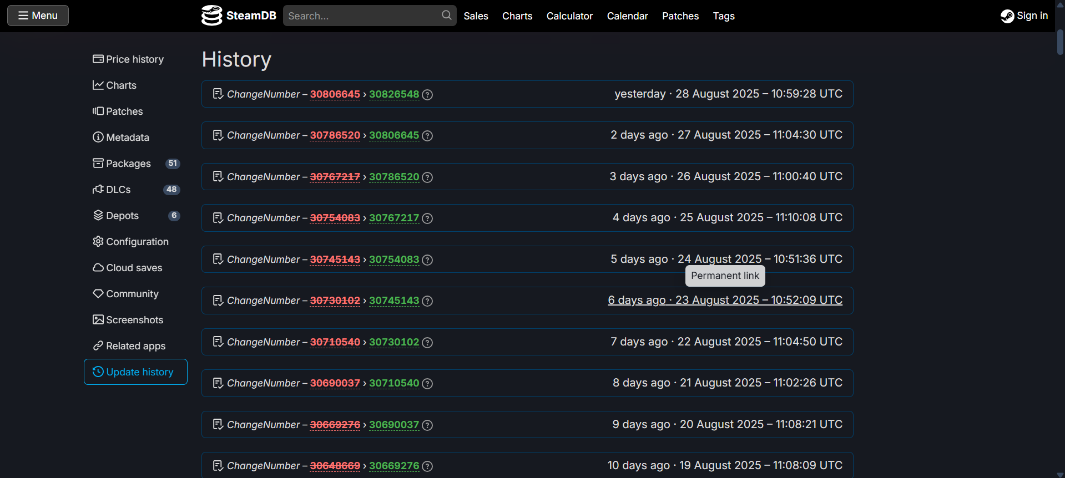Image resolution: width=1065 pixels, height=478 pixels.
Task: Go to the Sales menu item
Action: click(476, 16)
